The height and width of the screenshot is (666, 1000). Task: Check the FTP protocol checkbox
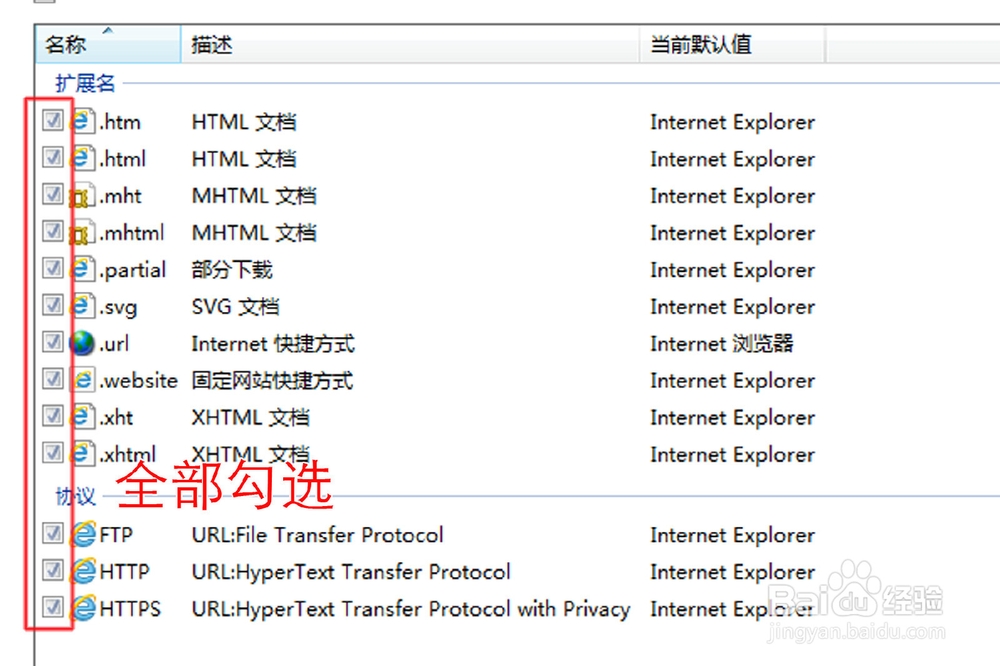53,533
